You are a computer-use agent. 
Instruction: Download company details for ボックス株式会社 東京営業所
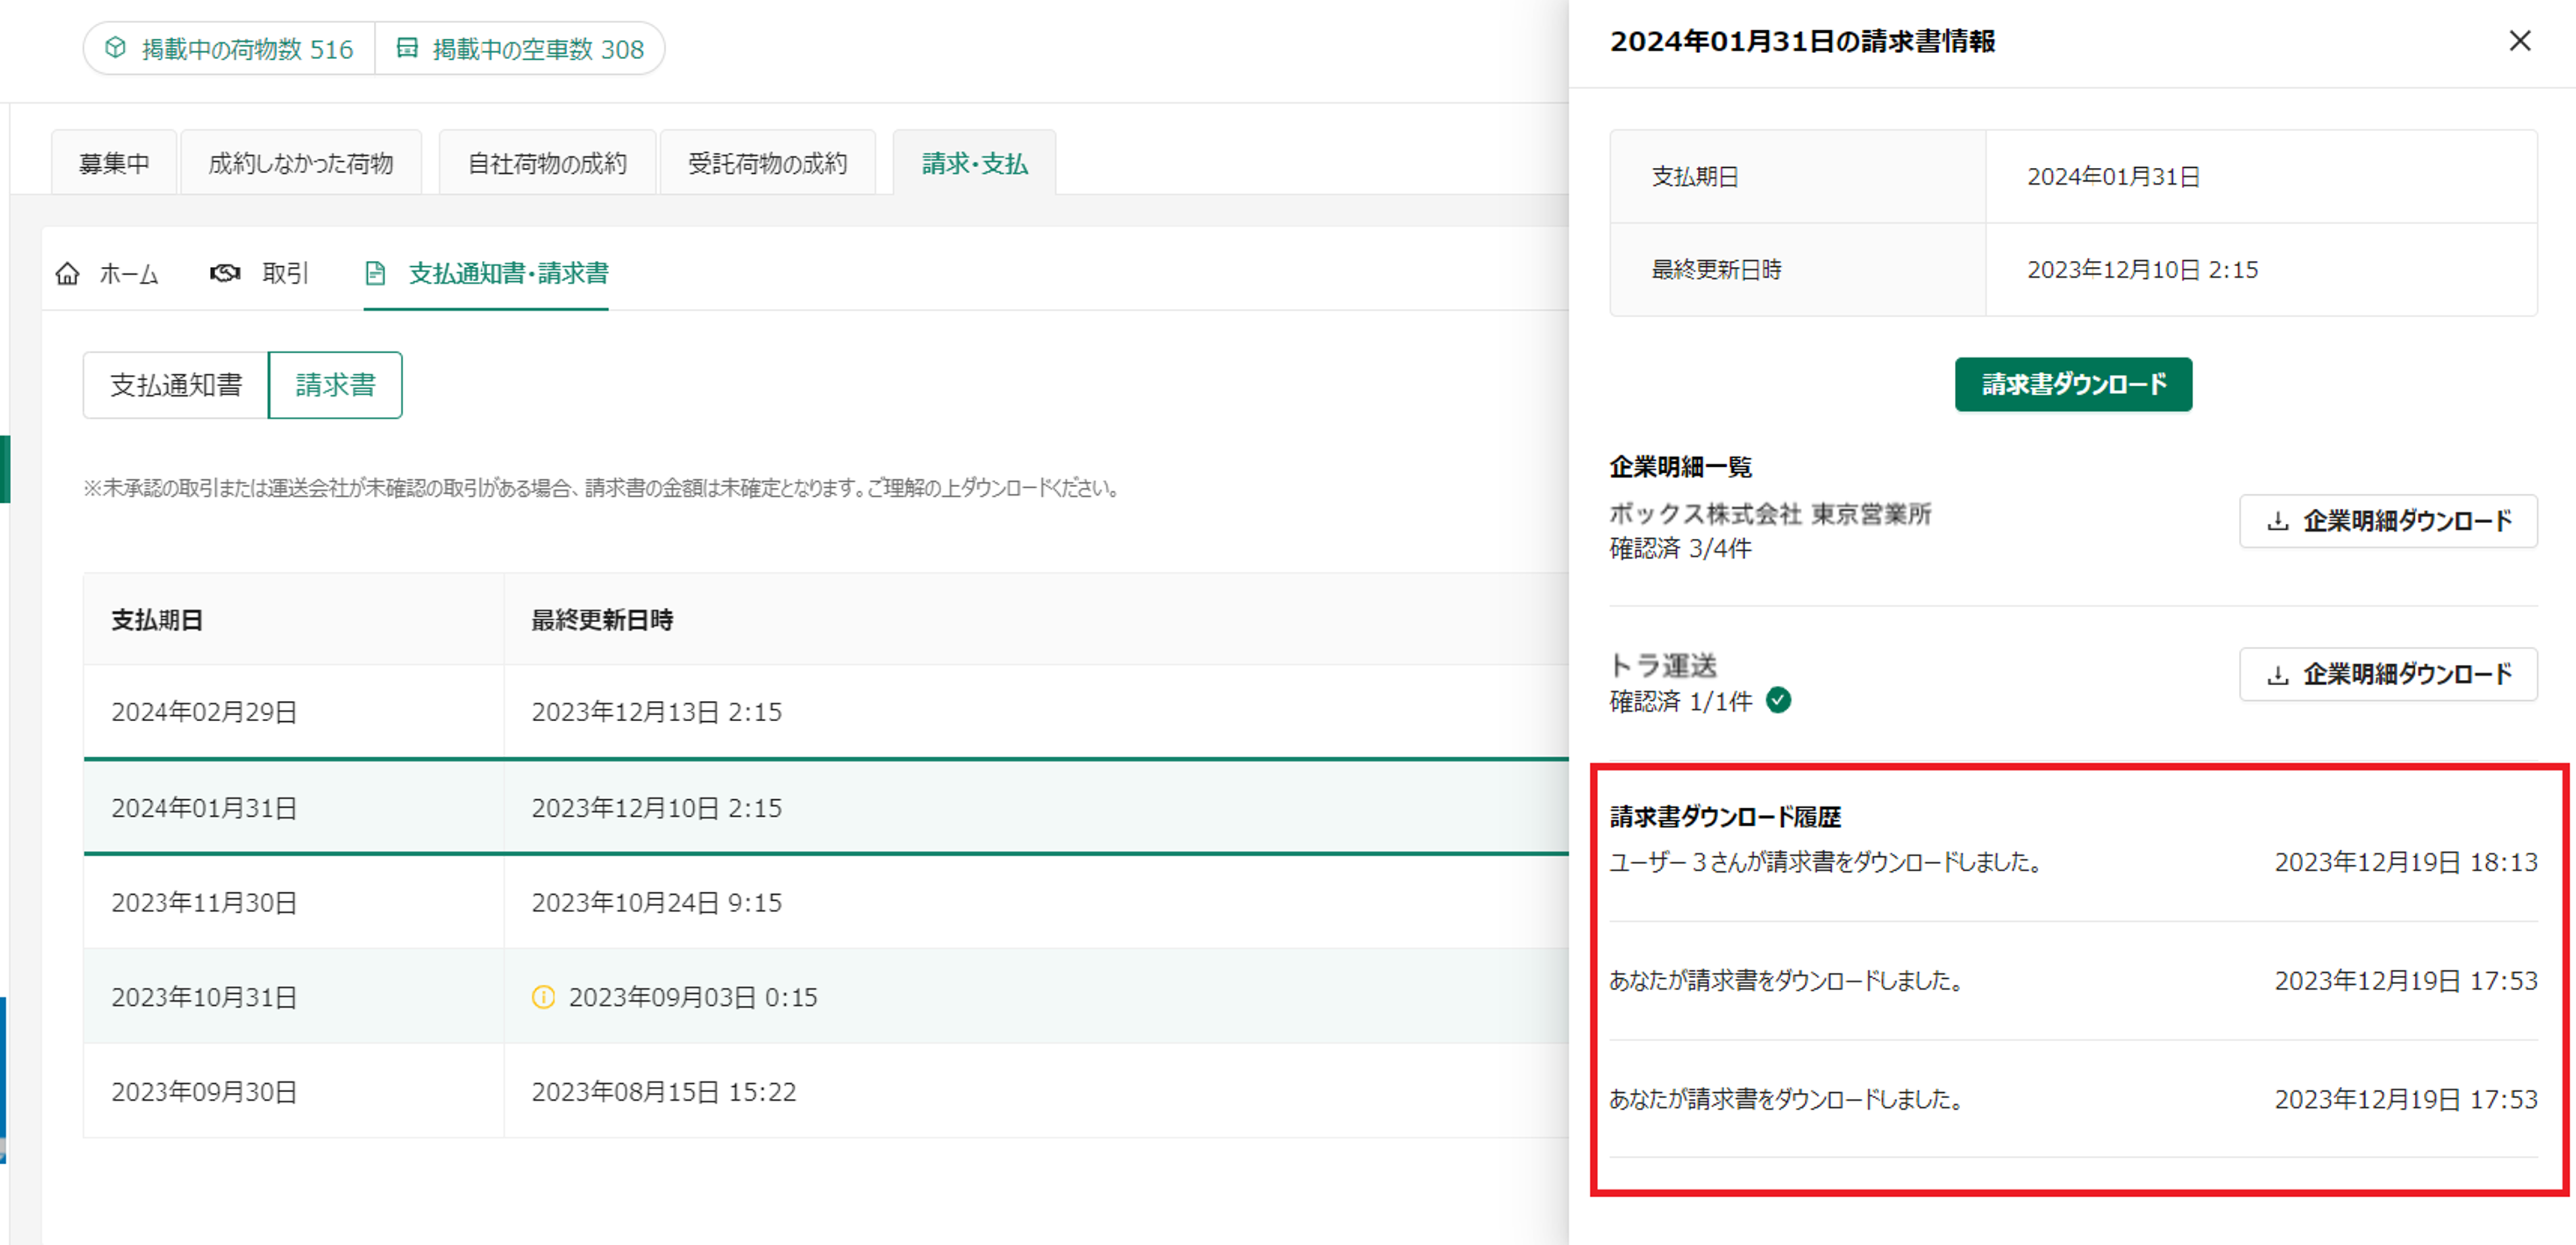2388,521
